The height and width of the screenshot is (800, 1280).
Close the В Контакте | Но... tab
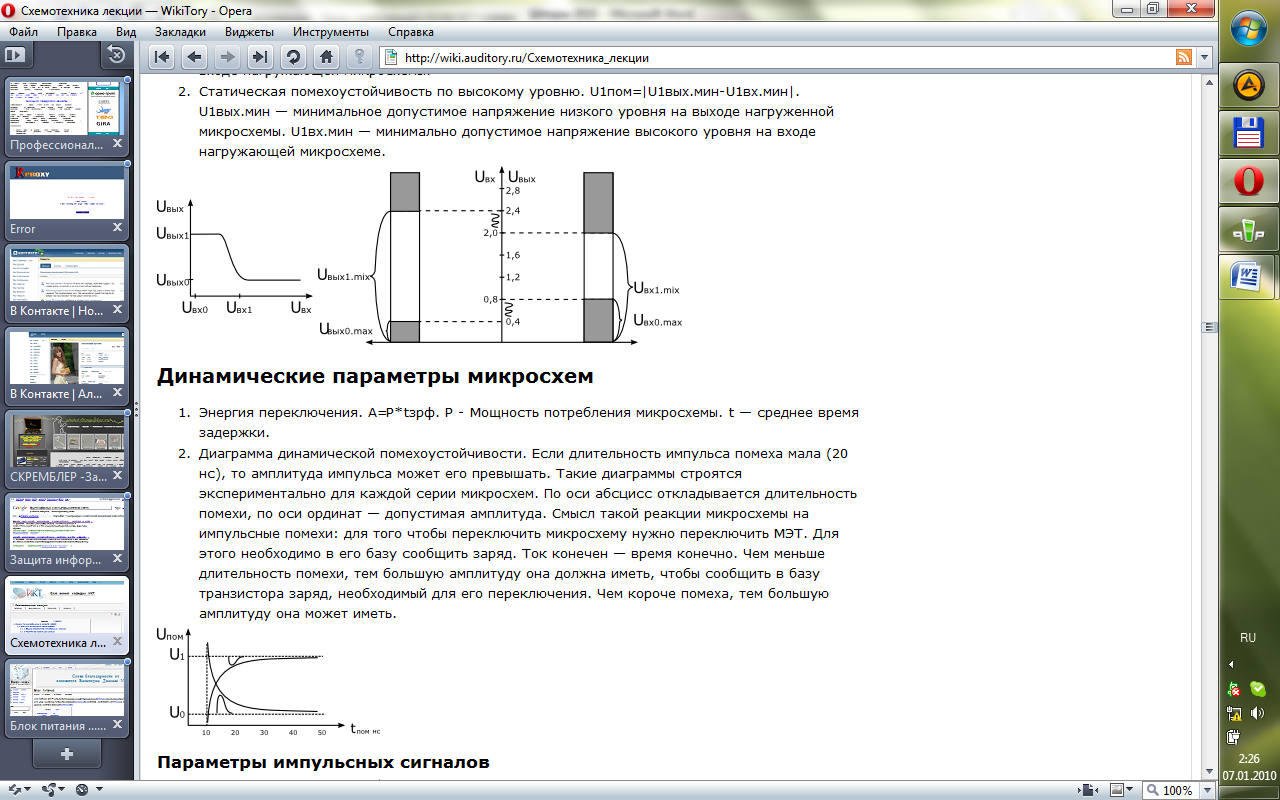(x=117, y=311)
